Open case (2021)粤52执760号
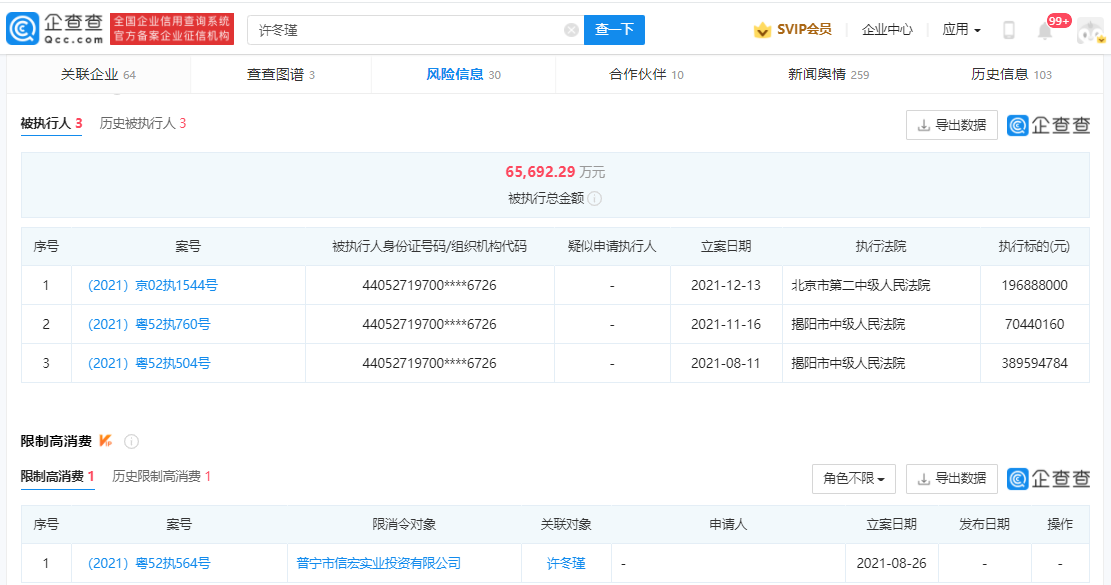Viewport: 1111px width, 585px height. [x=149, y=324]
